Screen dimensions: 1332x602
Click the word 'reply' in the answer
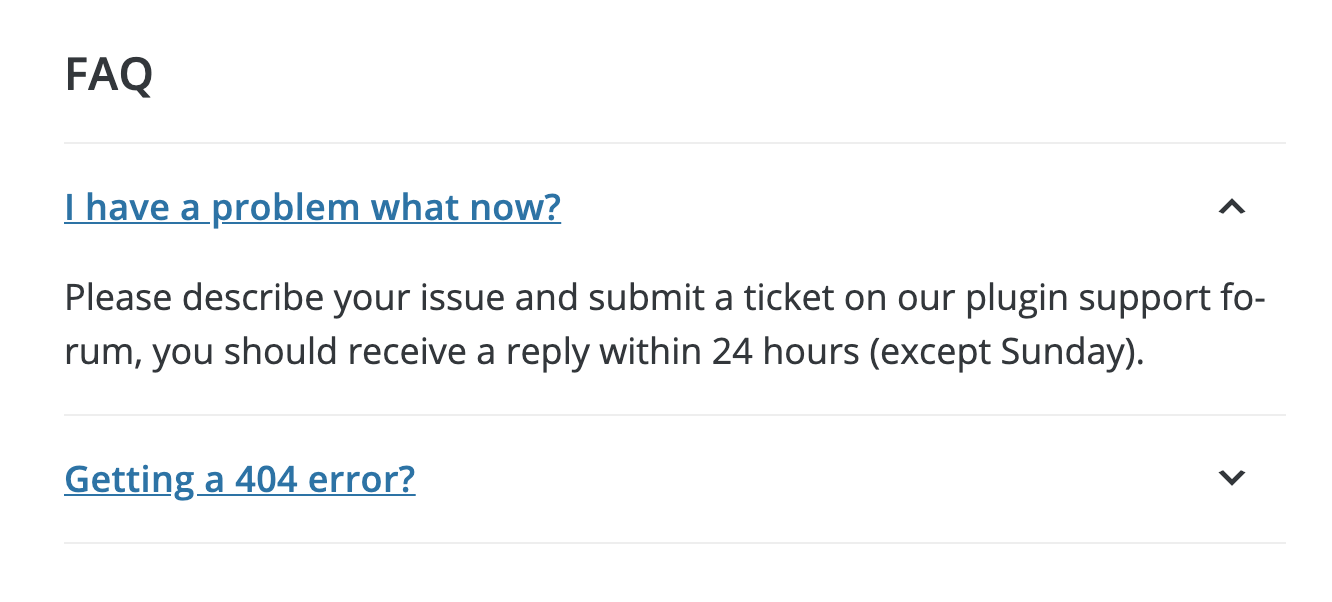coord(547,353)
